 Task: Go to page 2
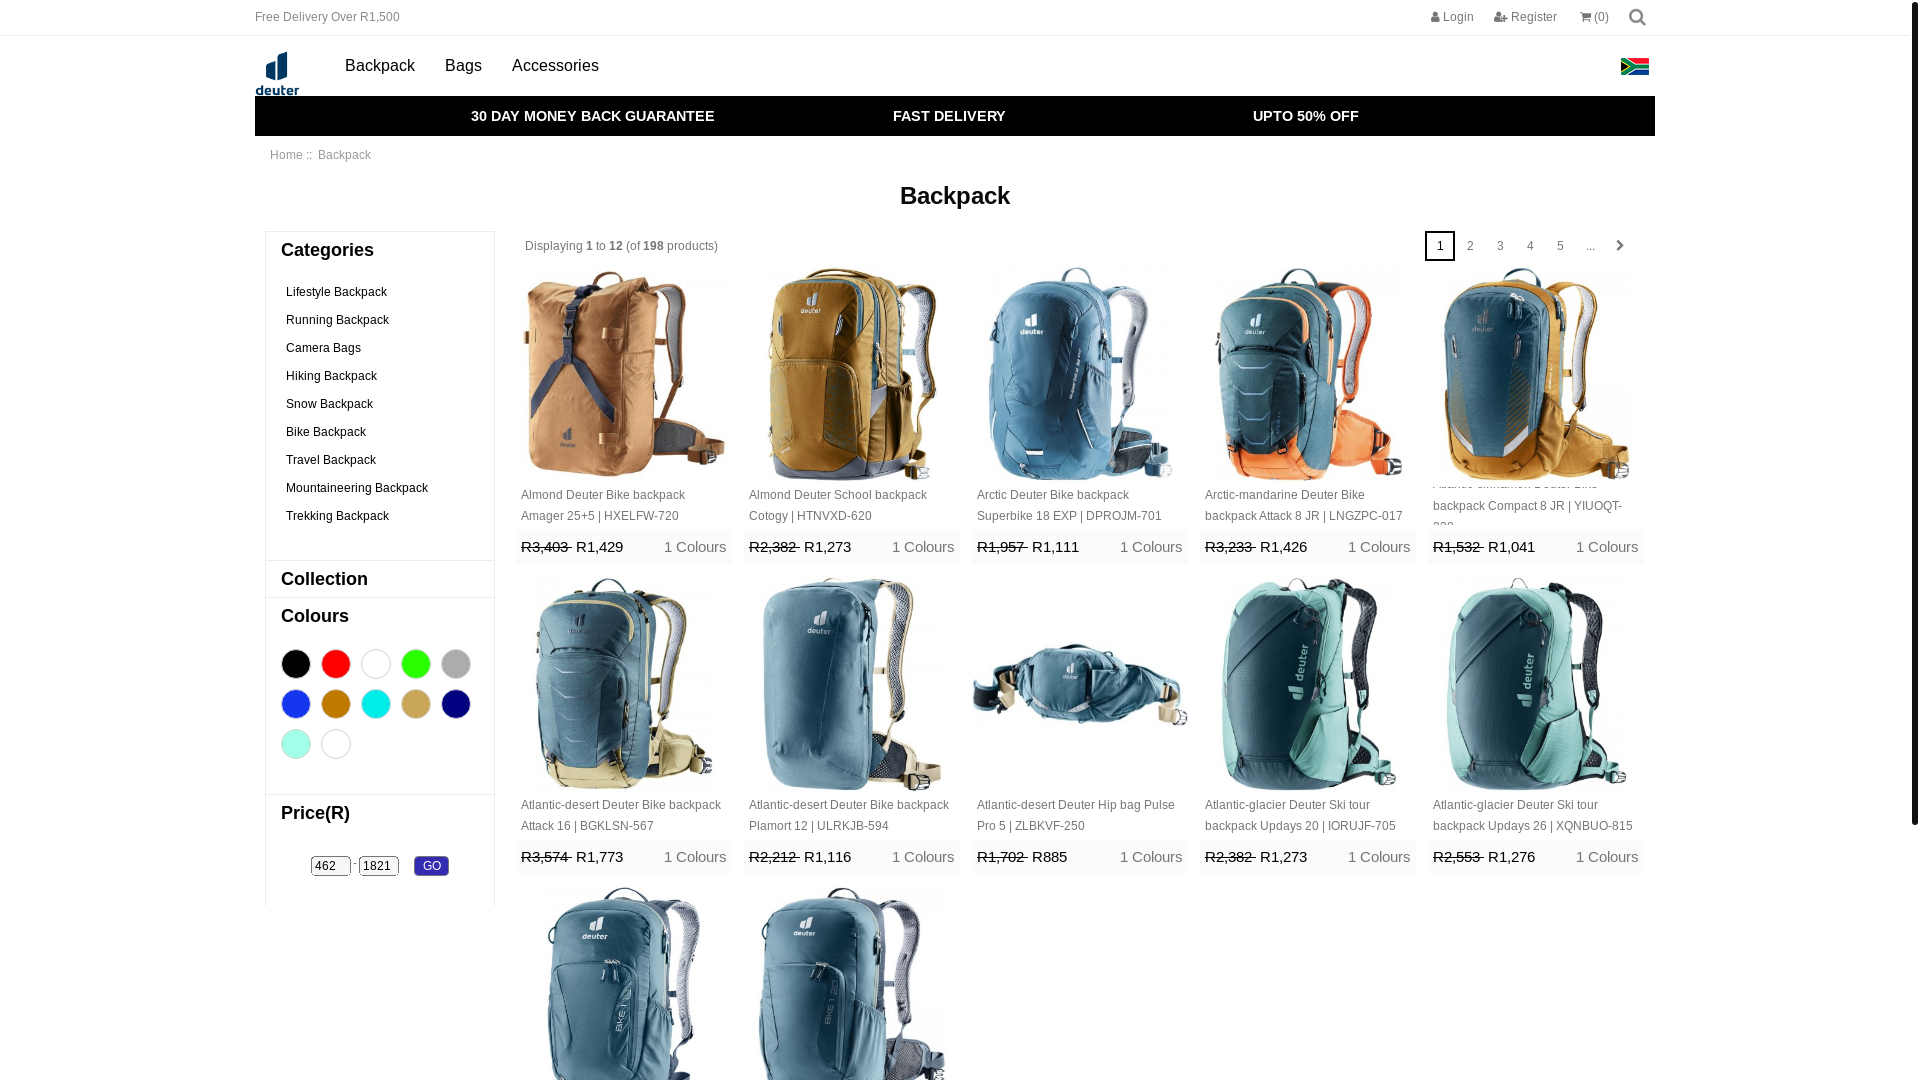pos(1470,246)
